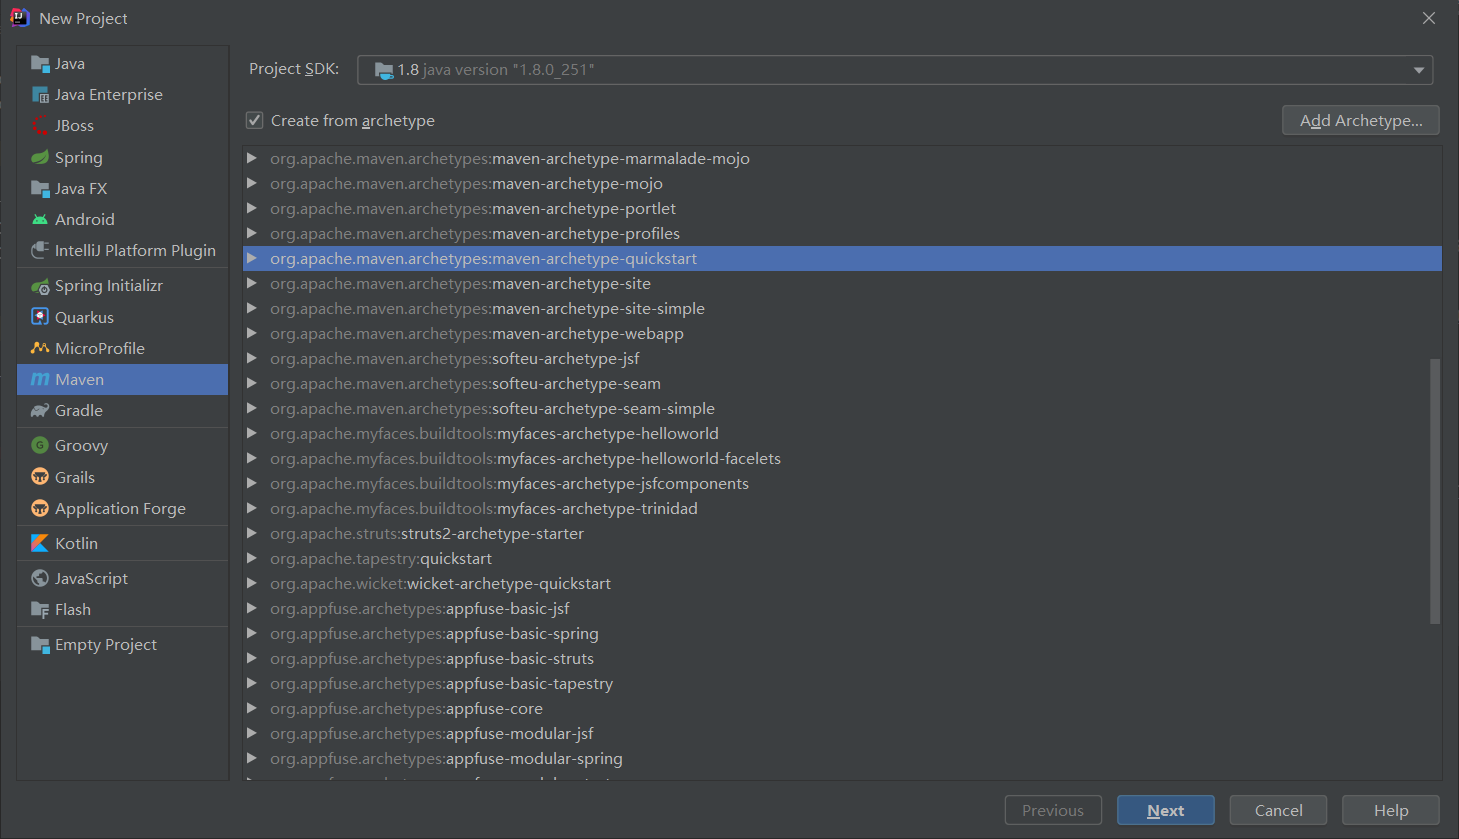The height and width of the screenshot is (839, 1459).
Task: Select org.apache.tapestry:quickstart row
Action: (x=842, y=558)
